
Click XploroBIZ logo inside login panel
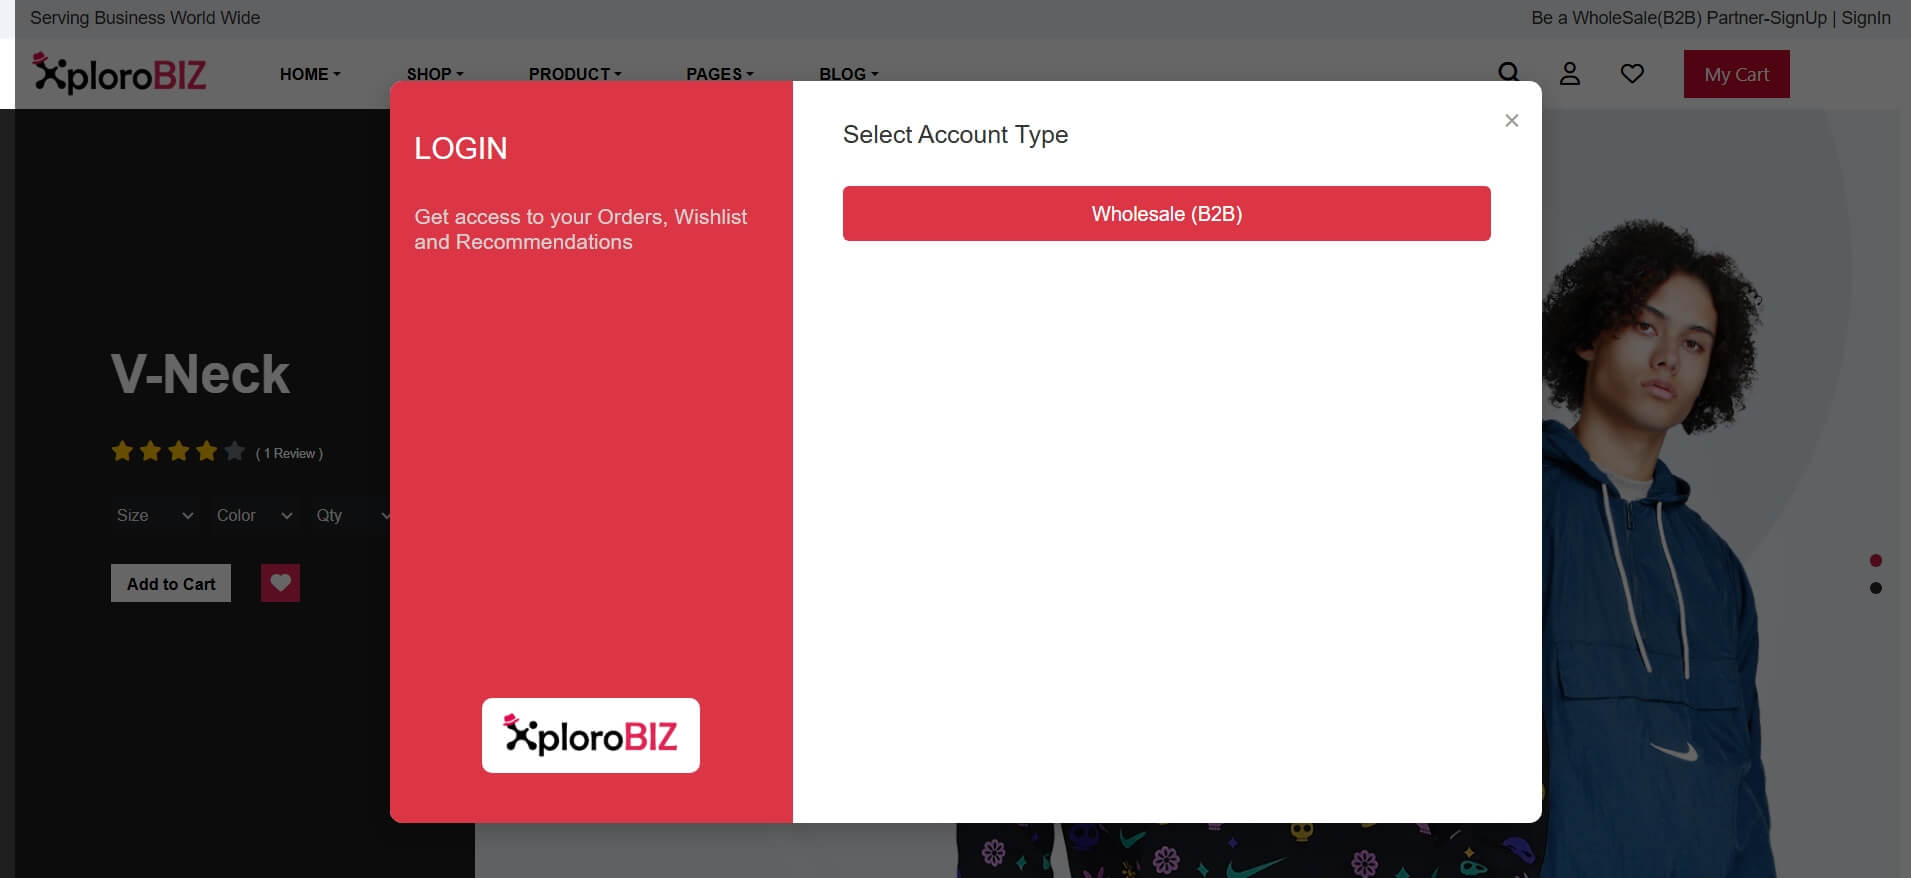[x=590, y=735]
